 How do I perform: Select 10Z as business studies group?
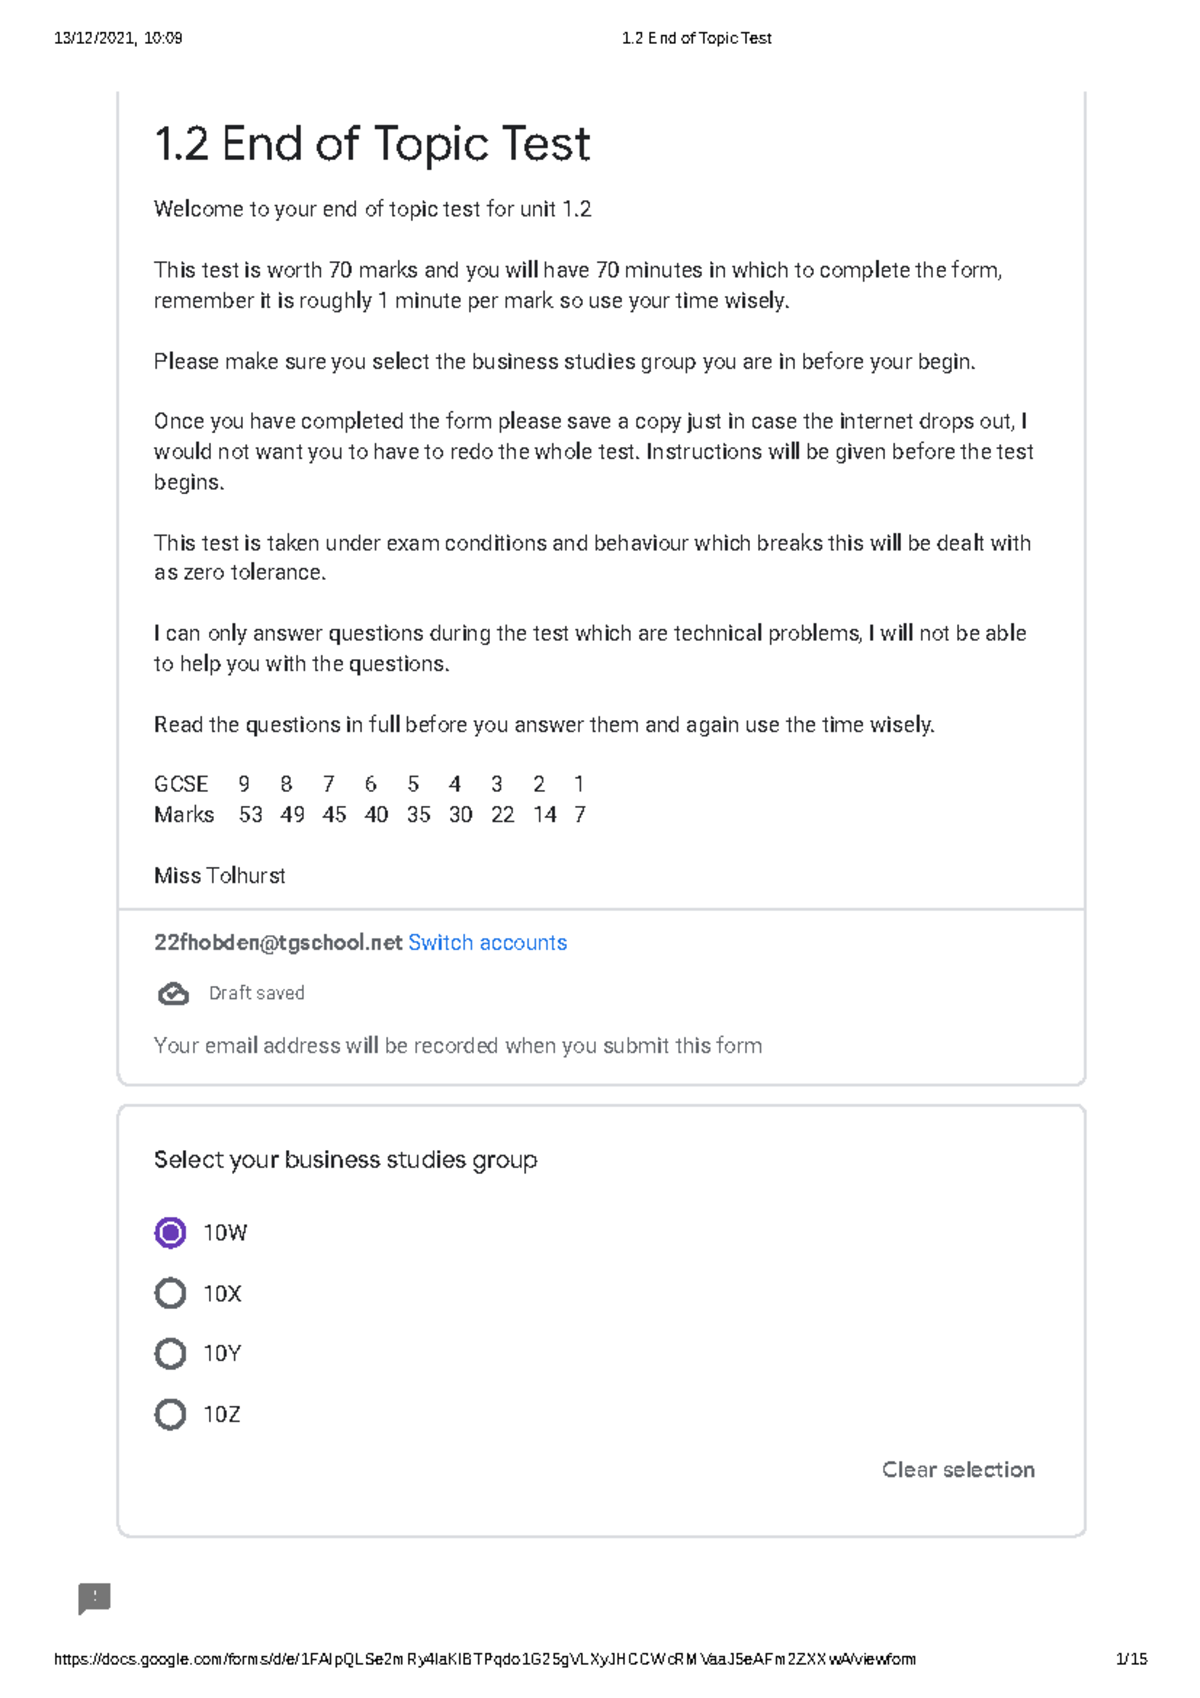[x=171, y=1414]
